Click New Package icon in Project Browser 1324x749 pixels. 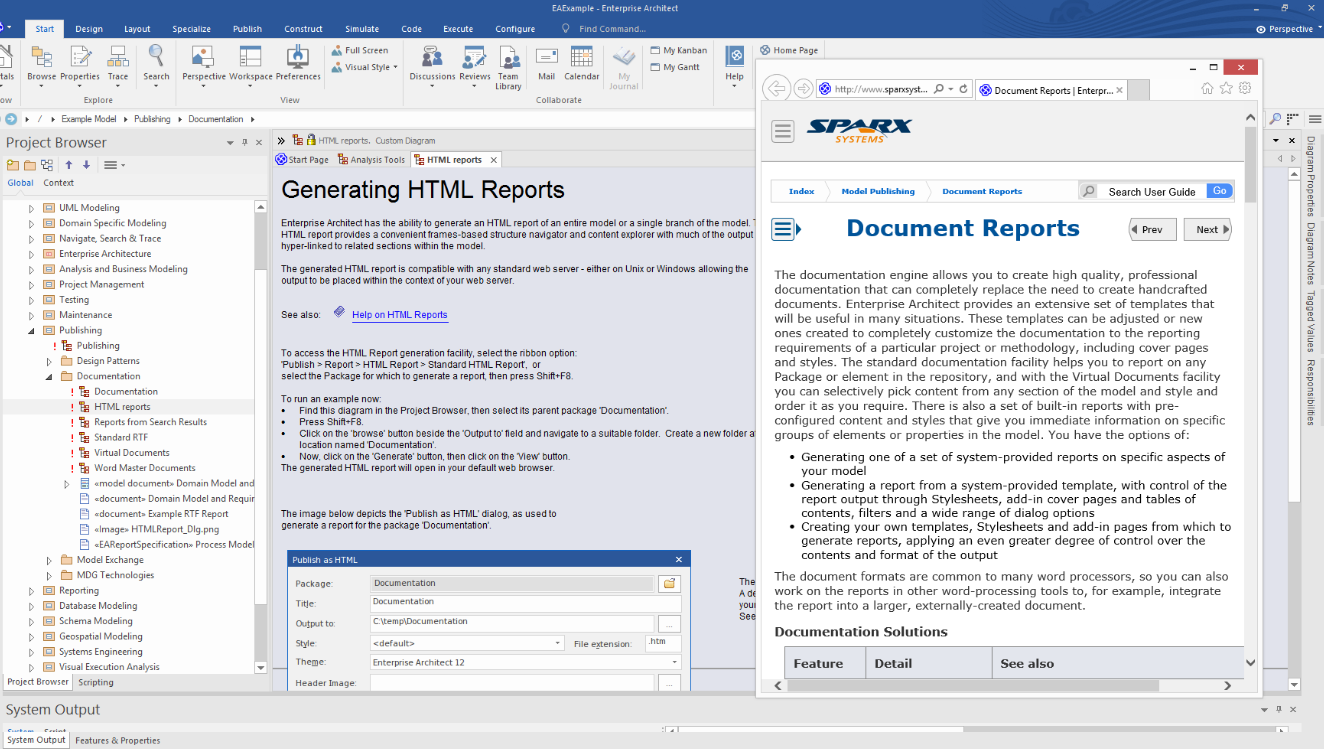coord(13,165)
